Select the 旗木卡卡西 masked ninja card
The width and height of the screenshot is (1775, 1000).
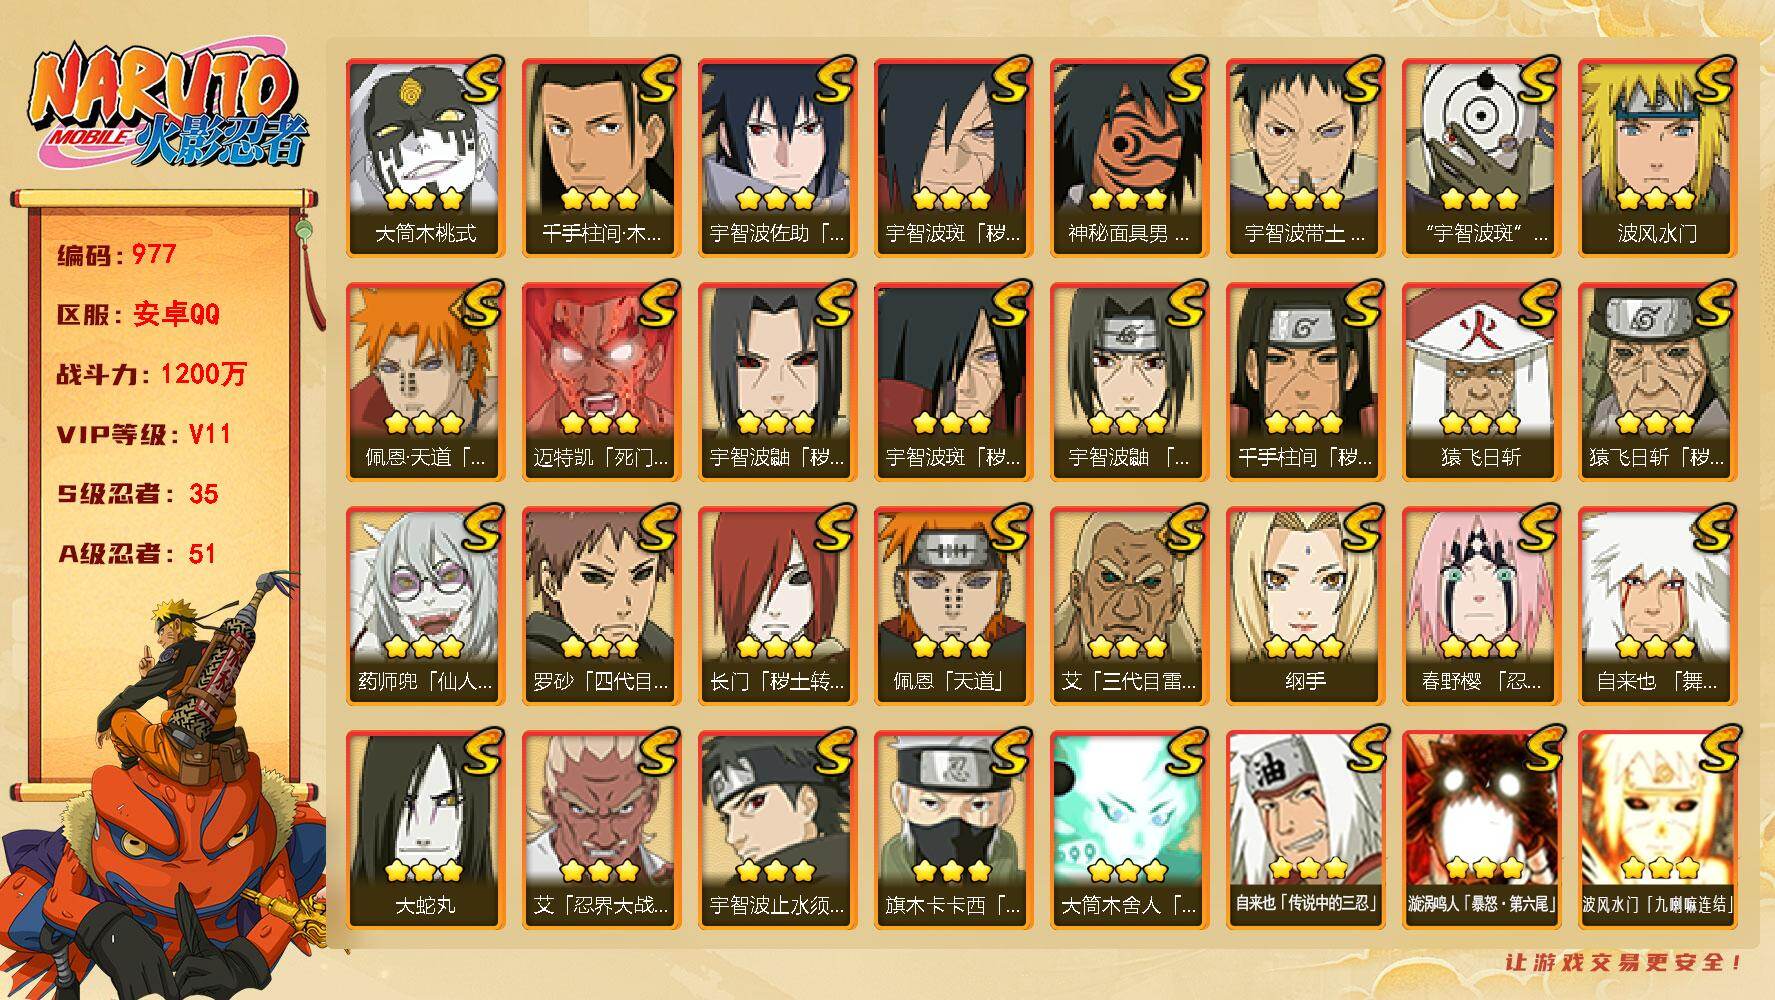[x=953, y=830]
